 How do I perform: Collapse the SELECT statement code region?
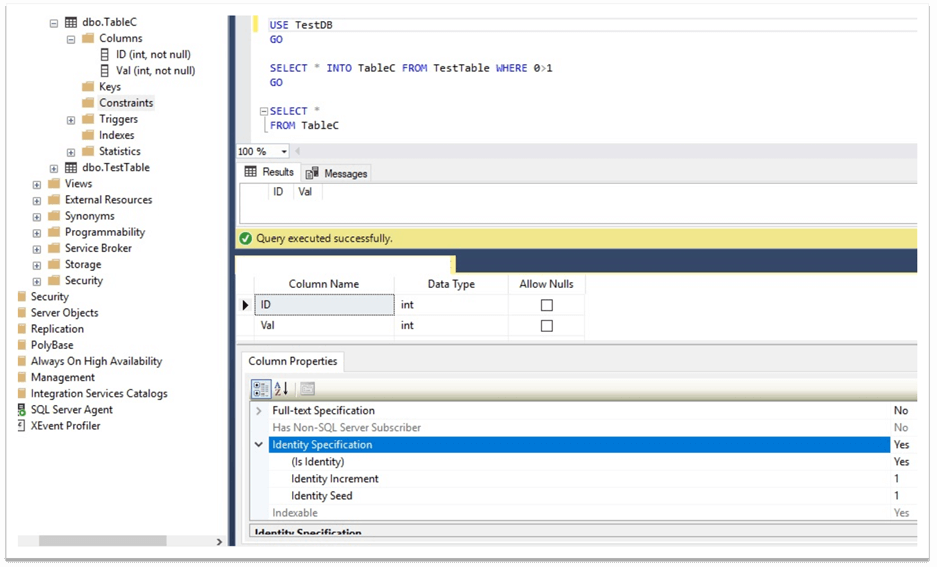click(264, 111)
